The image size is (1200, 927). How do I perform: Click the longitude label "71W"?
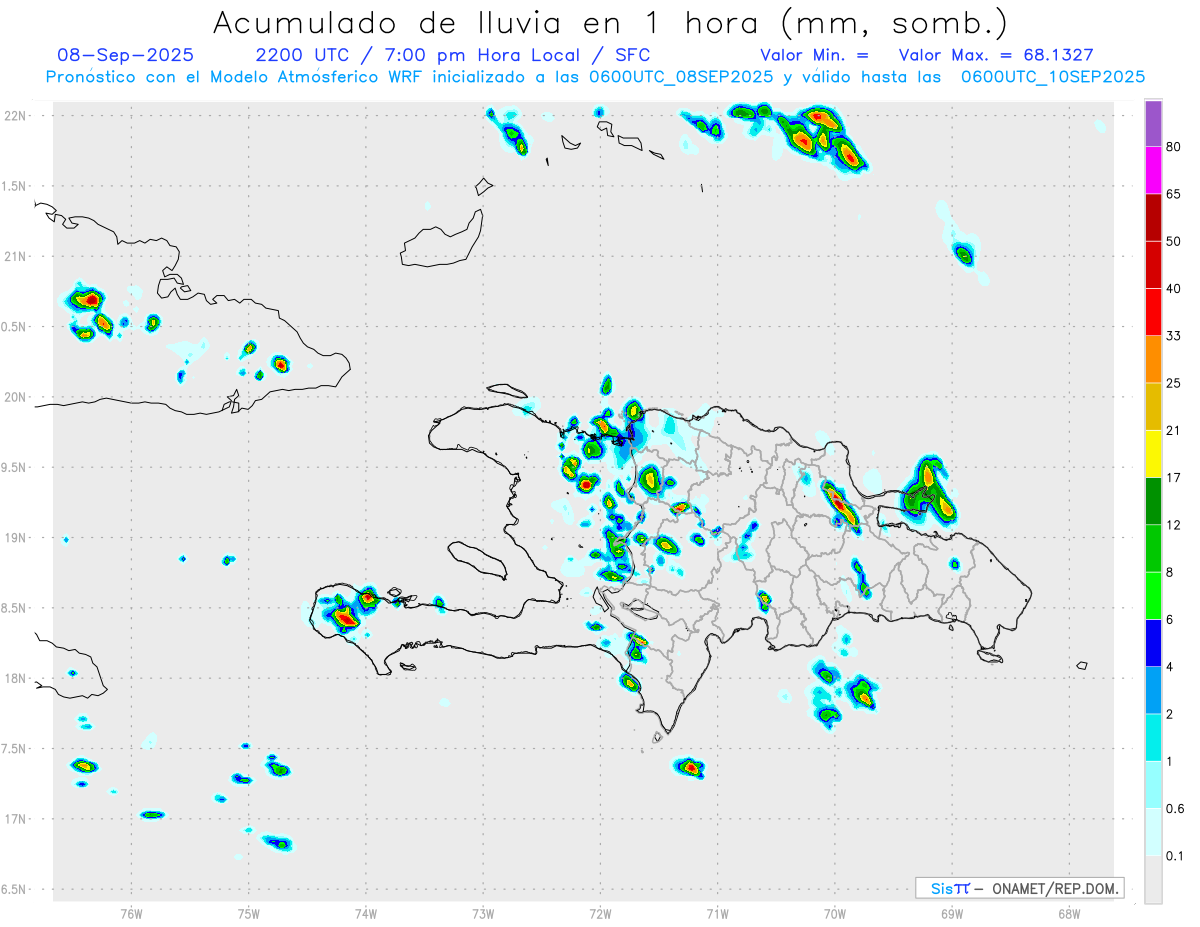[x=717, y=913]
